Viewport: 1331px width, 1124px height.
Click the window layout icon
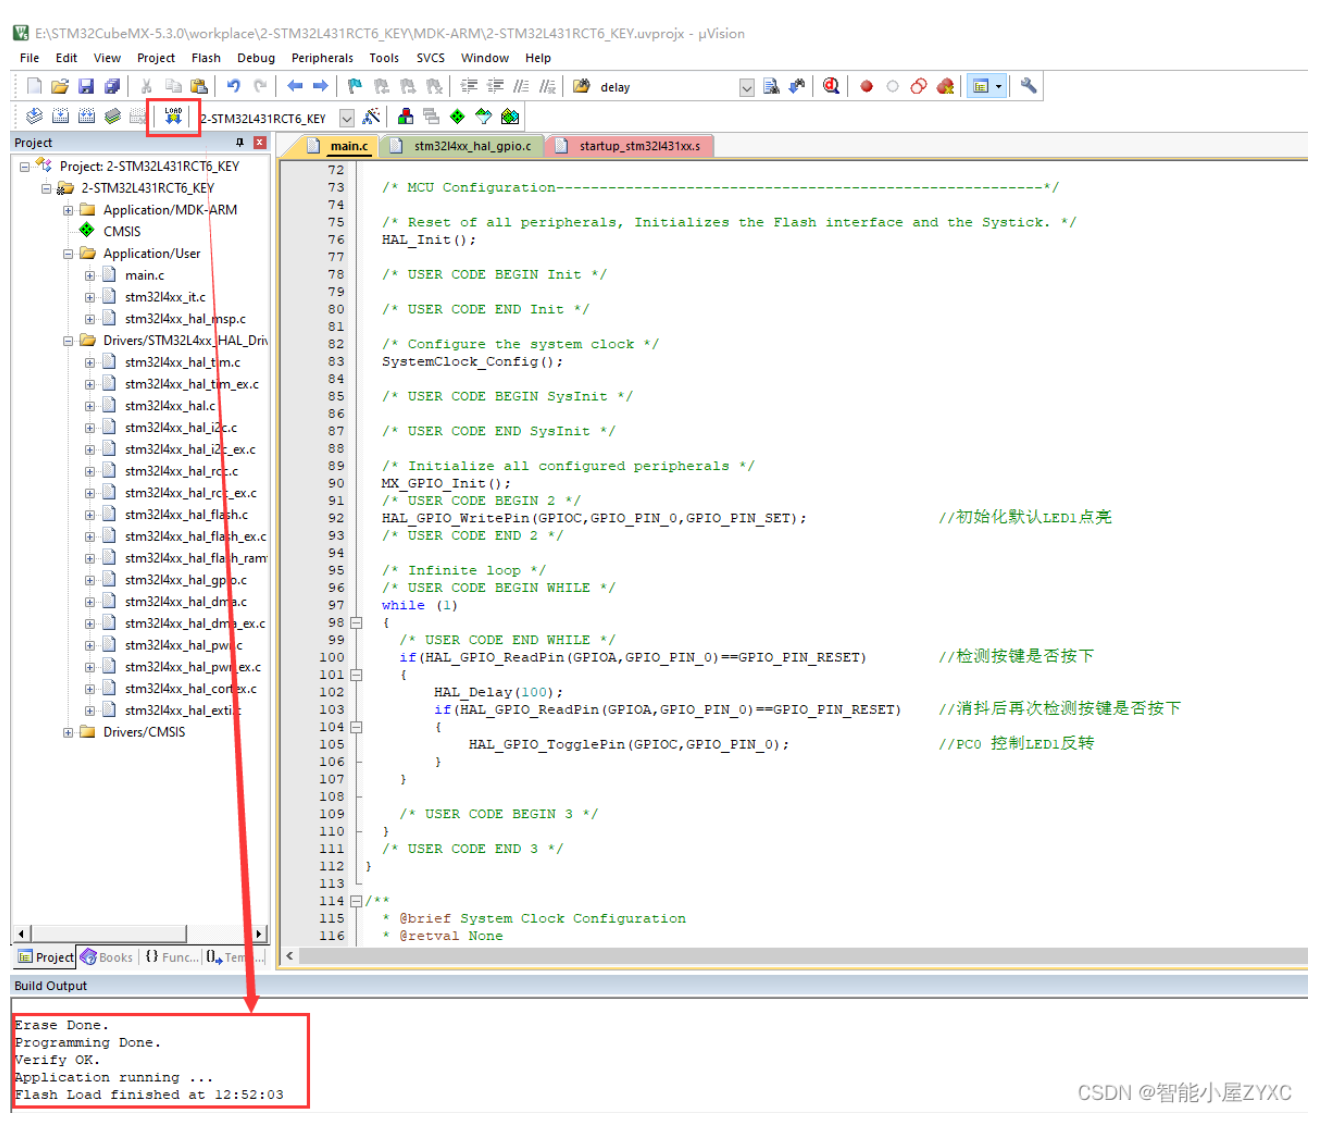(x=980, y=87)
